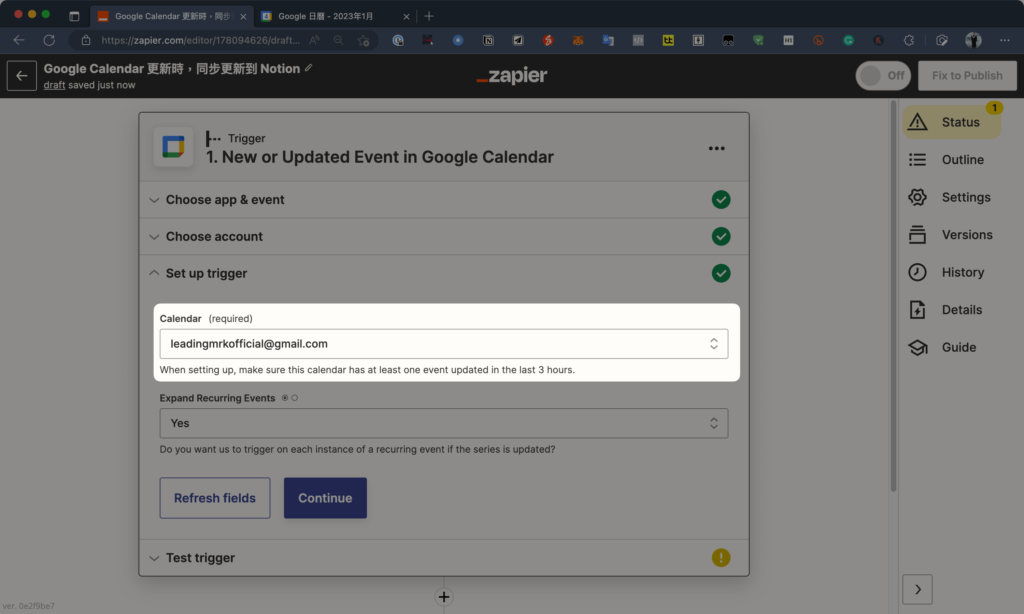Expand the Choose app & event section
Viewport: 1024px width, 614px height.
coord(444,200)
